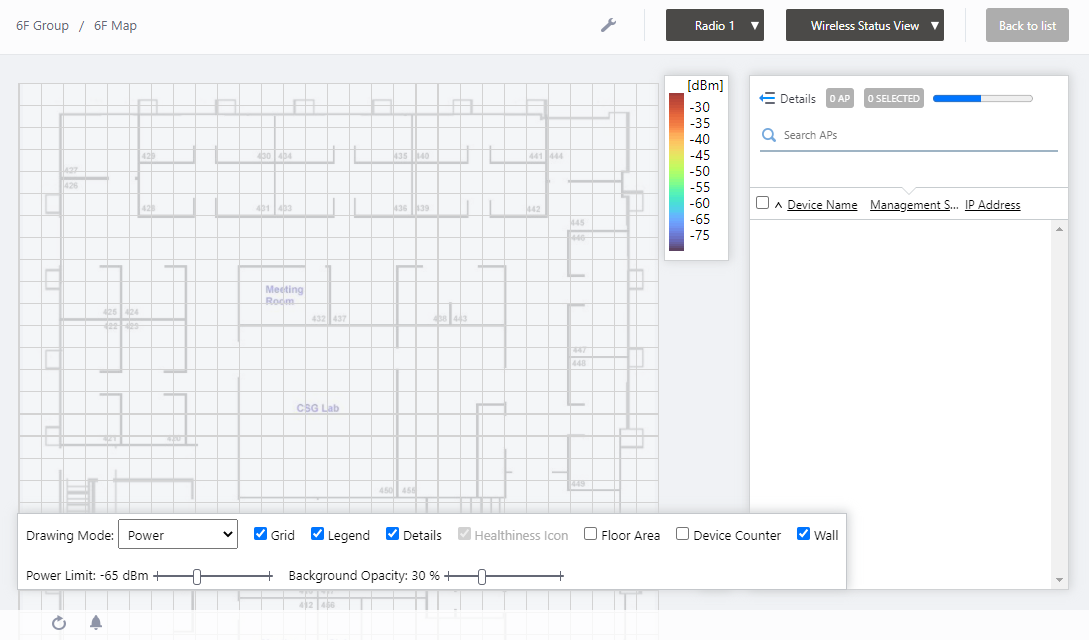Click the wrench settings icon
The height and width of the screenshot is (640, 1089).
tap(608, 25)
